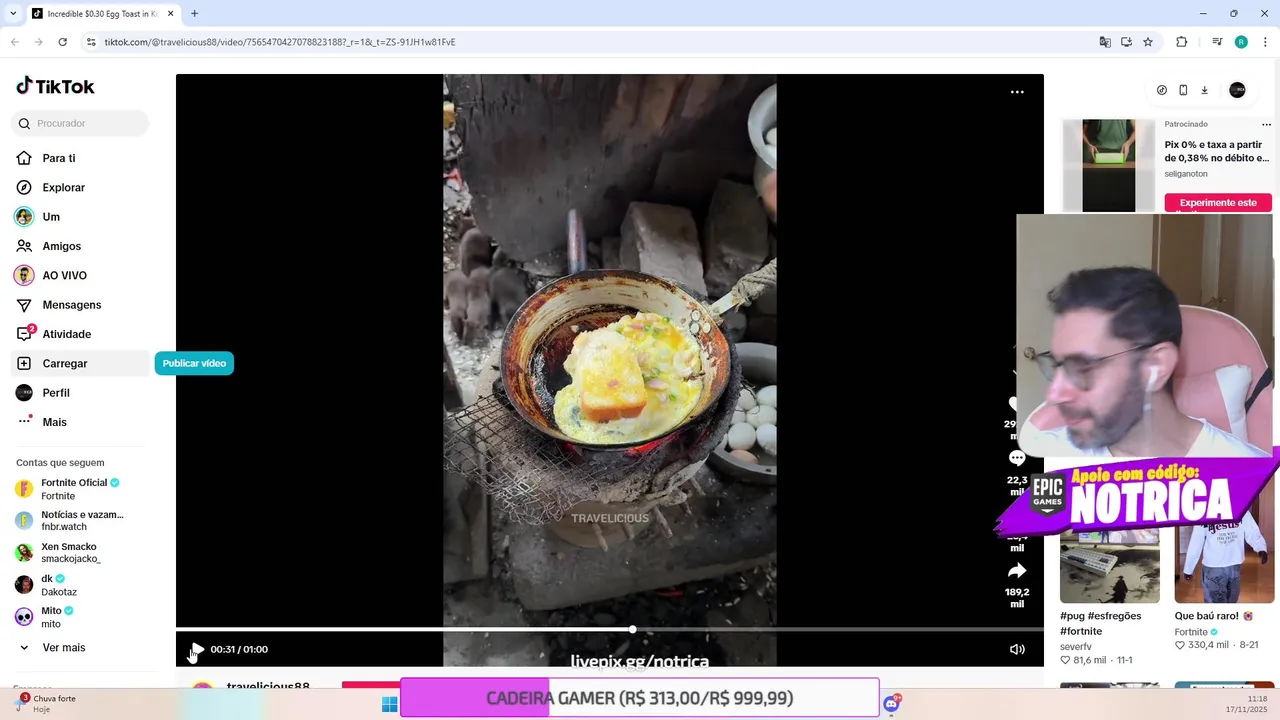
Task: View site information icon in address bar
Action: tap(91, 42)
